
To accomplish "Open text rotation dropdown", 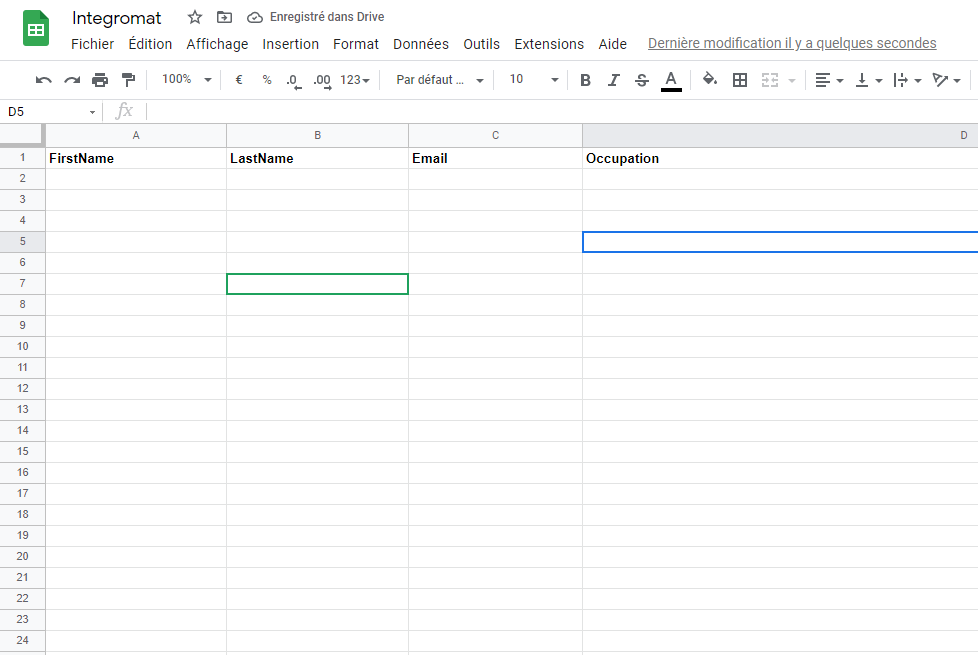I will 946,80.
